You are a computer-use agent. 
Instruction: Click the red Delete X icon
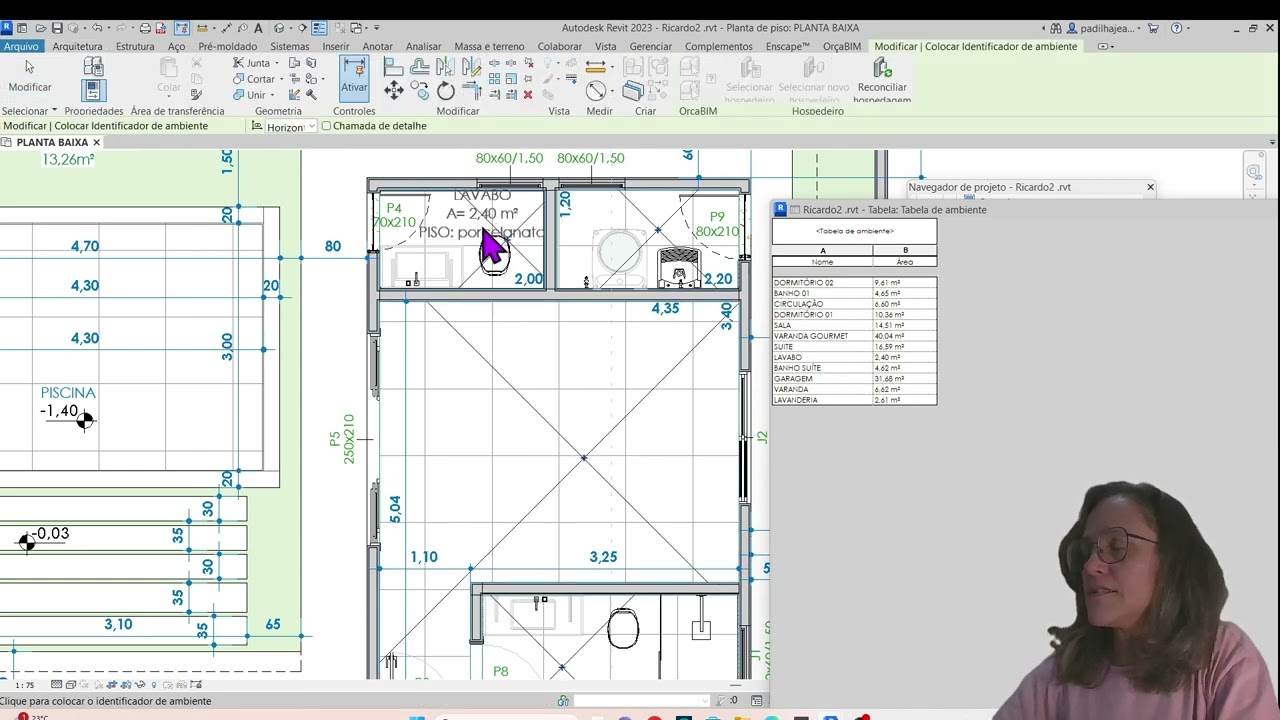528,95
